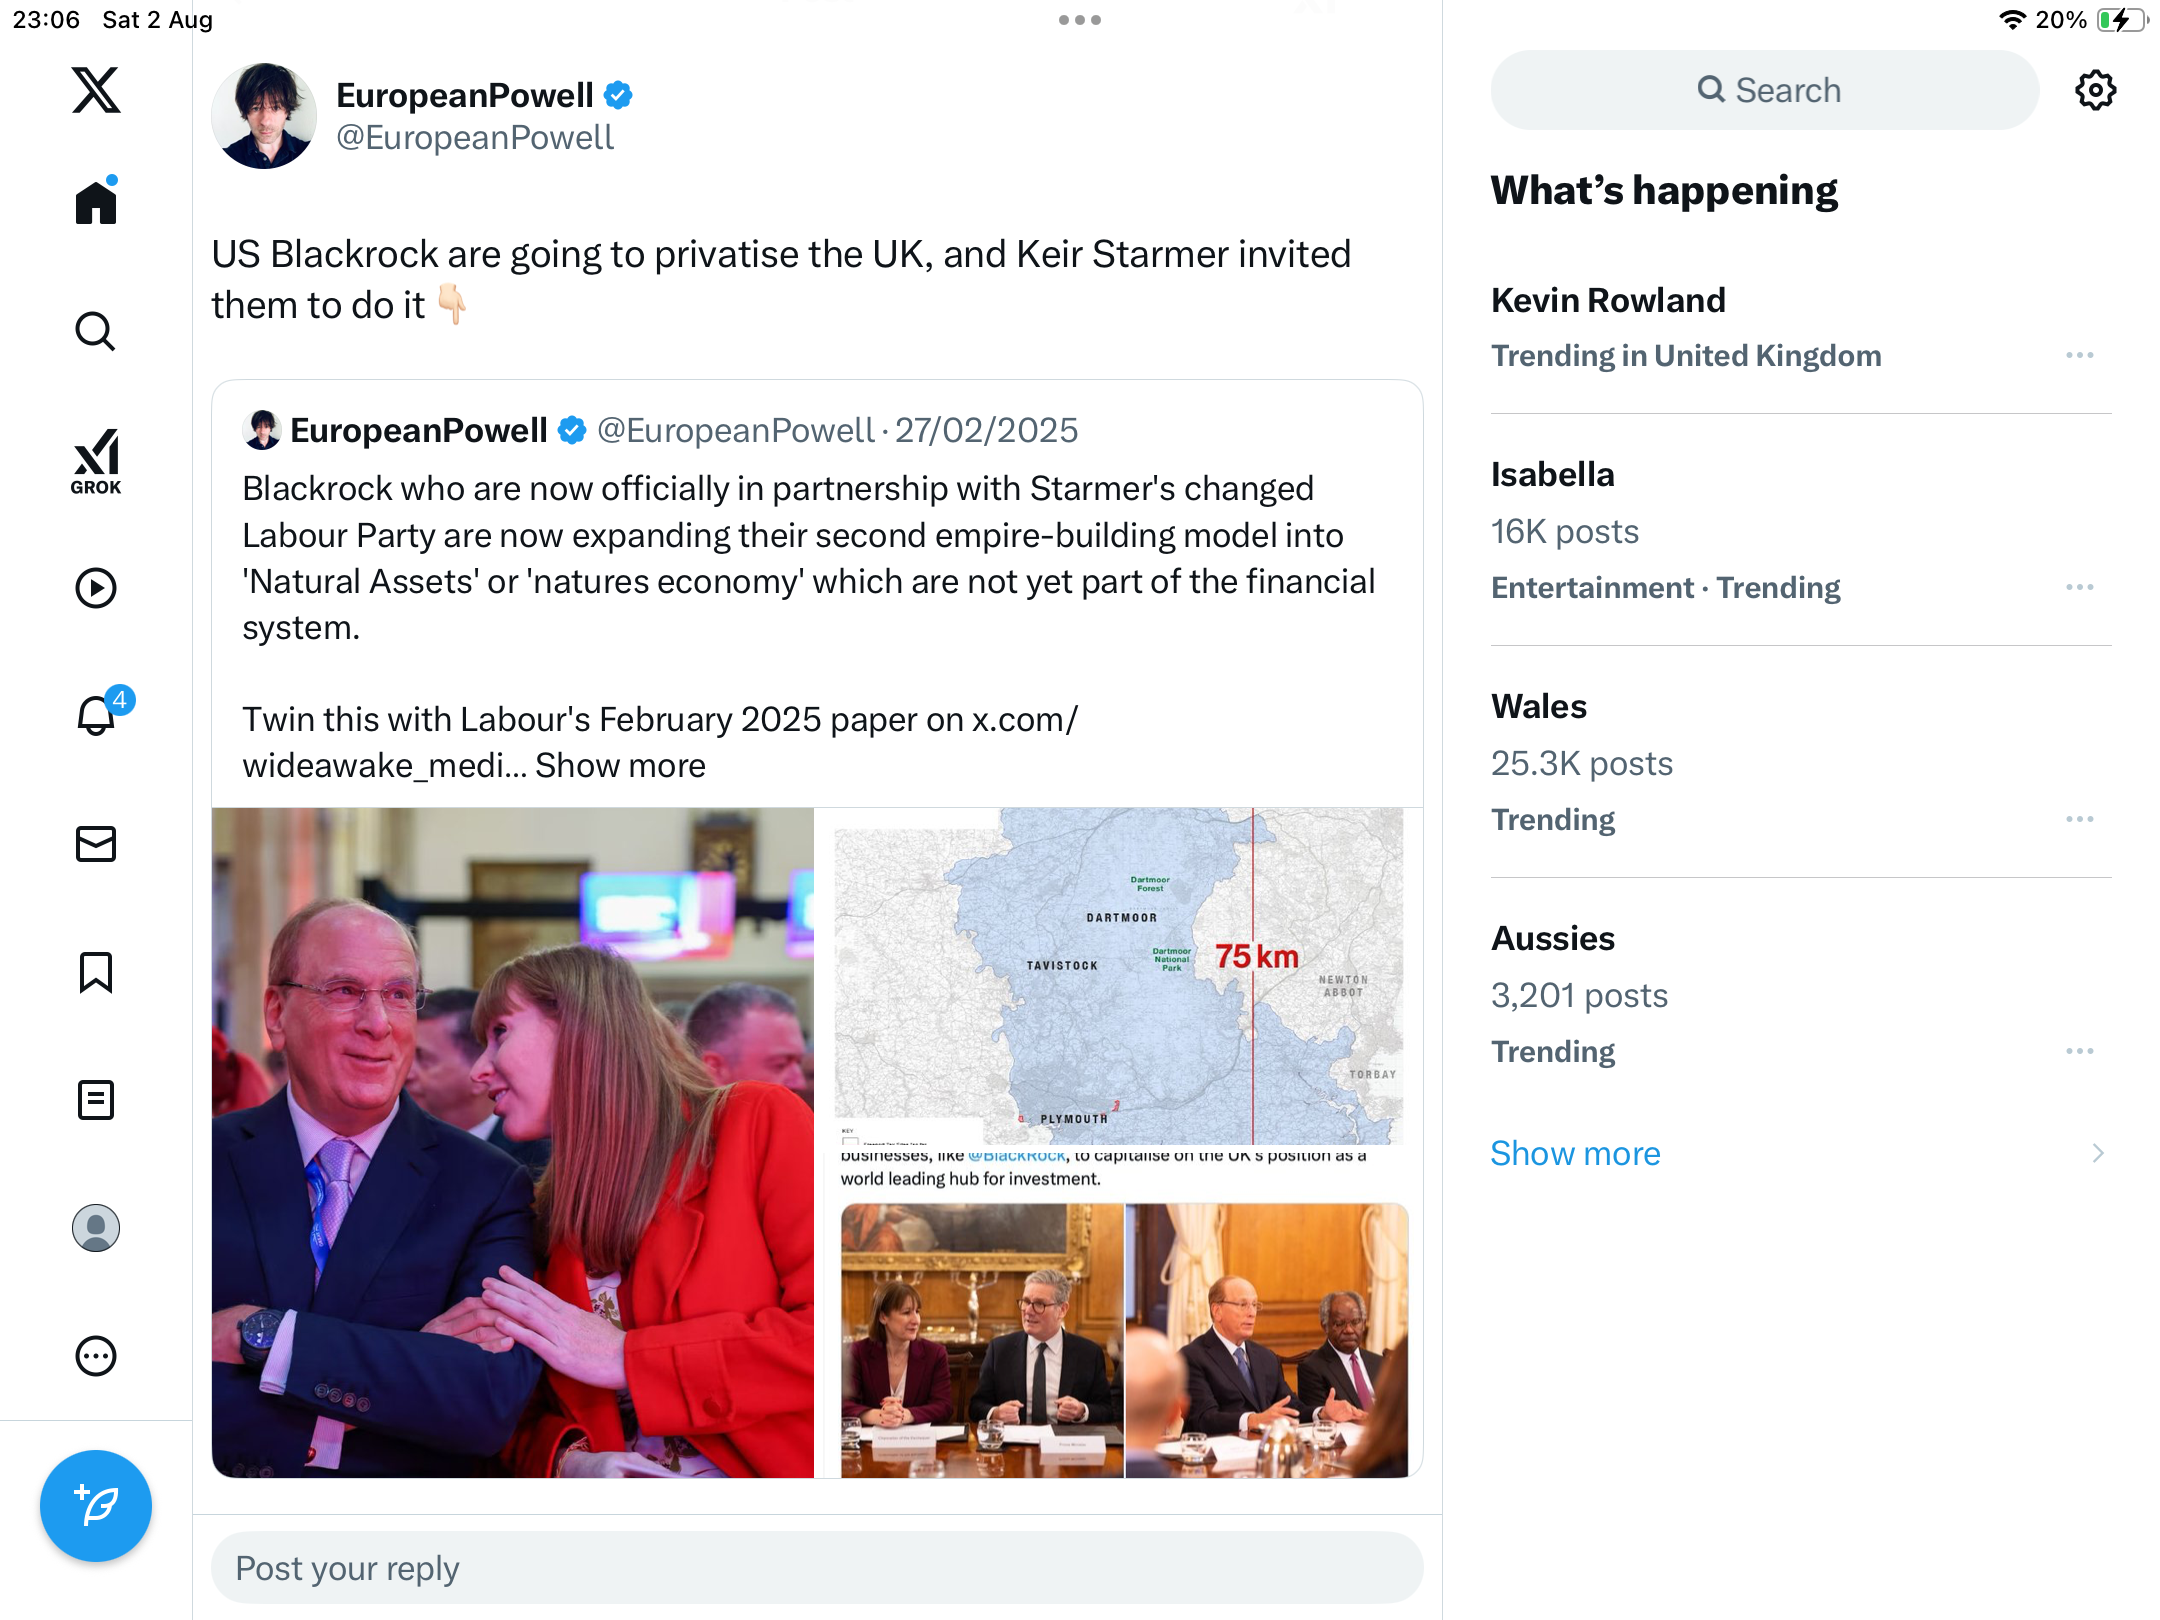
Task: Open Explore search in sidebar
Action: pos(96,331)
